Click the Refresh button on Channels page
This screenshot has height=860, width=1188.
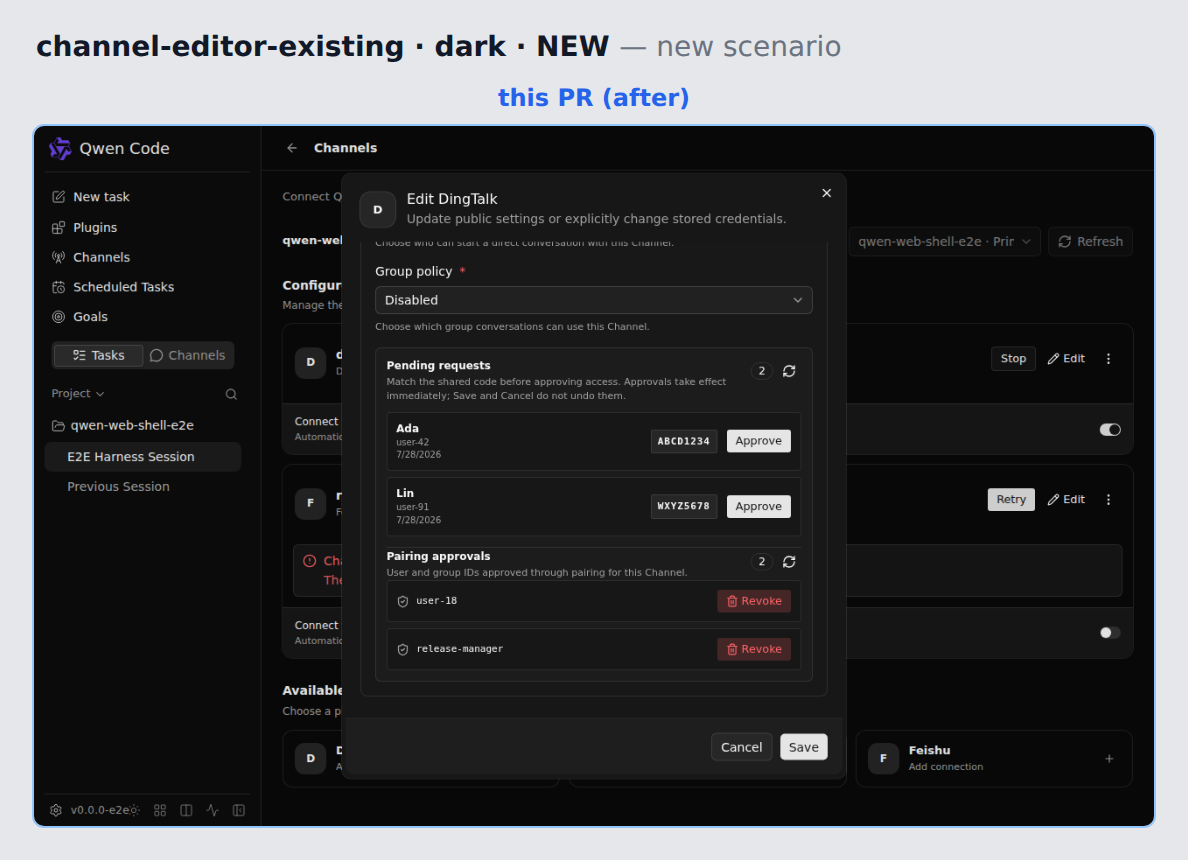tap(1090, 242)
